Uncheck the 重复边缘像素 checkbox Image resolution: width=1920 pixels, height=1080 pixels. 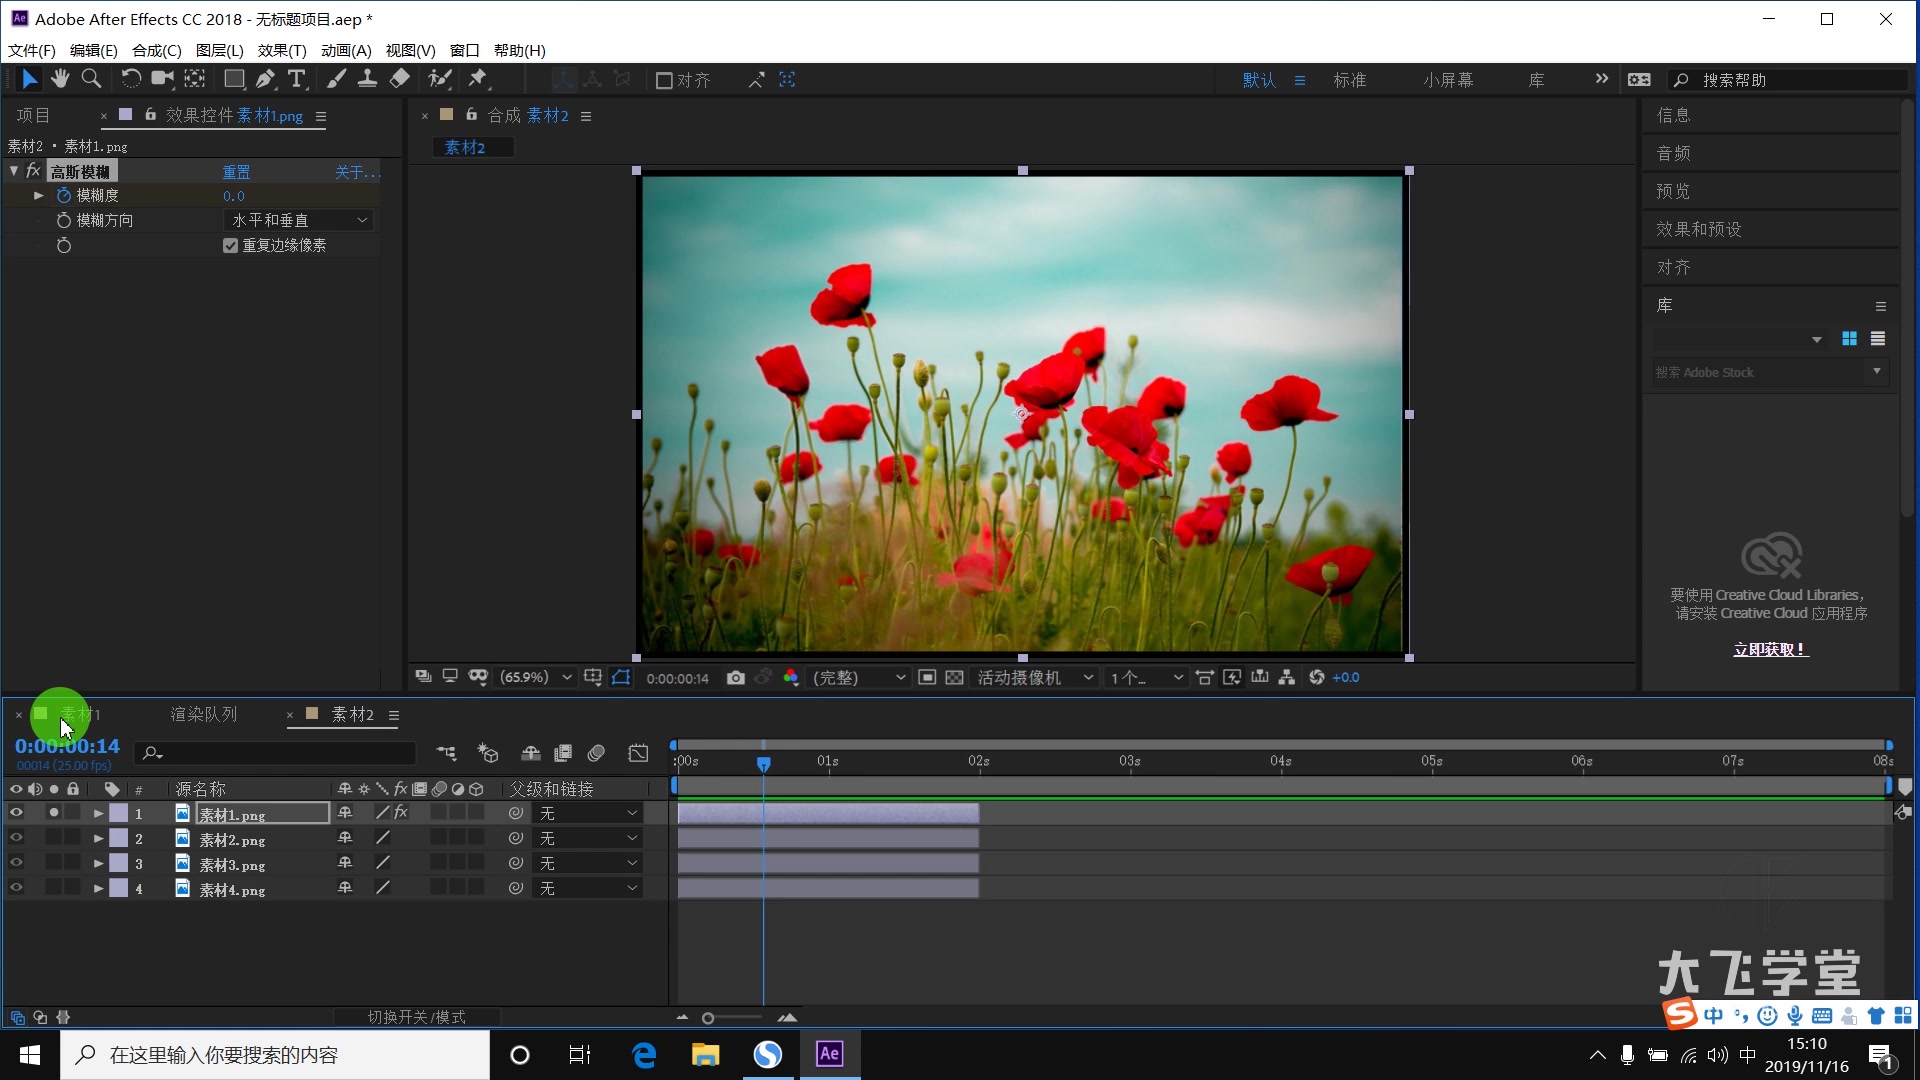(x=231, y=246)
